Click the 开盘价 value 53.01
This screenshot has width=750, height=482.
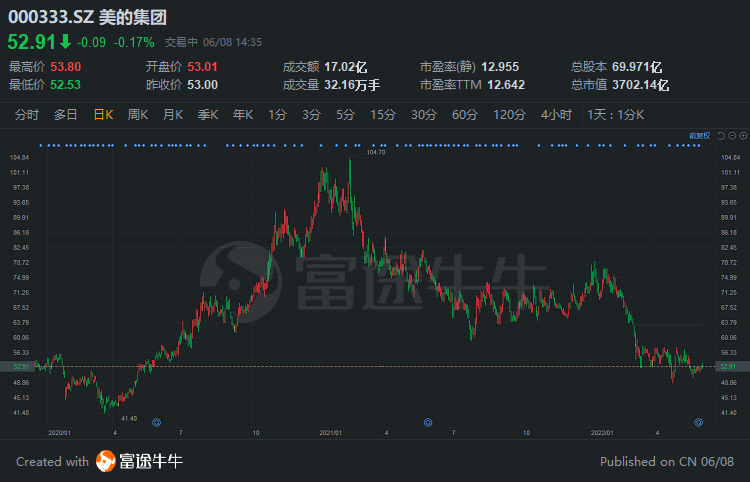pos(202,66)
